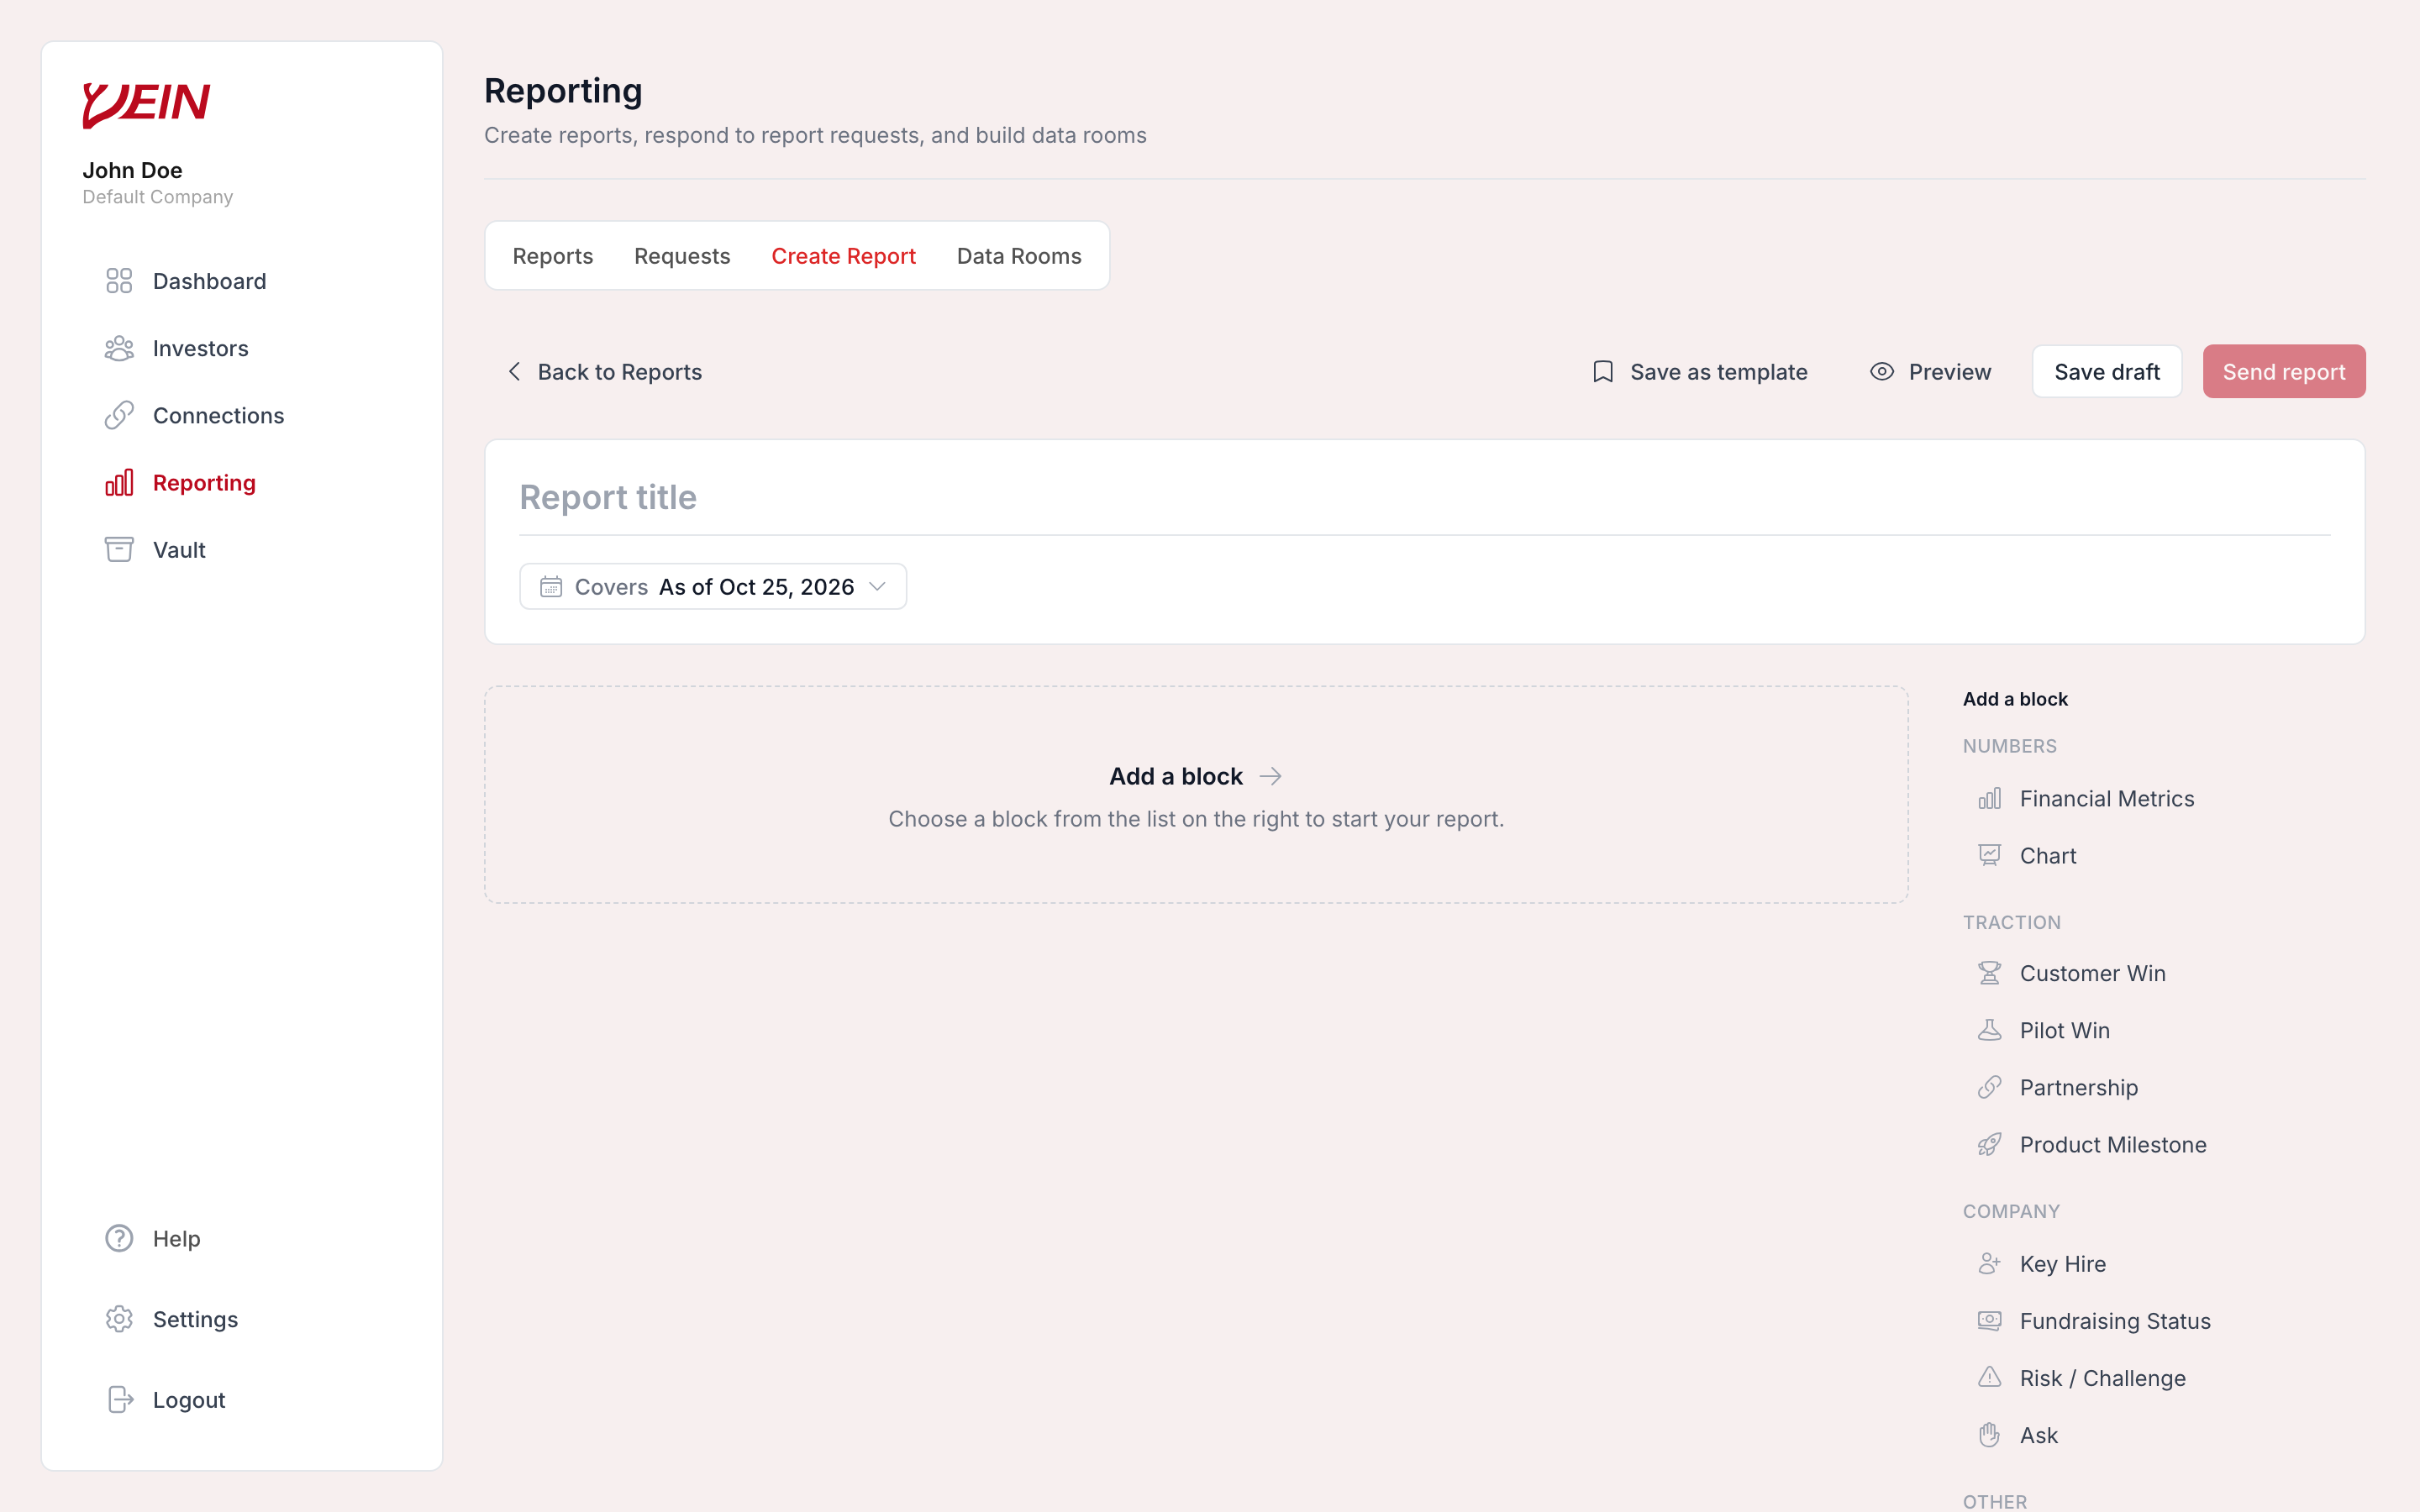2420x1512 pixels.
Task: Click Back to Reports link
Action: pos(604,372)
